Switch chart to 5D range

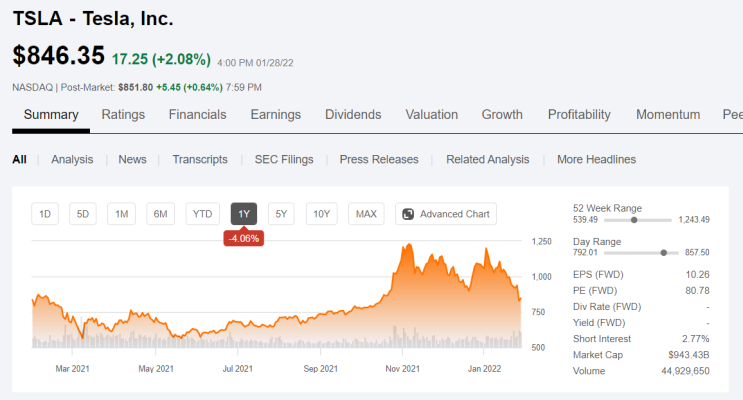[83, 214]
